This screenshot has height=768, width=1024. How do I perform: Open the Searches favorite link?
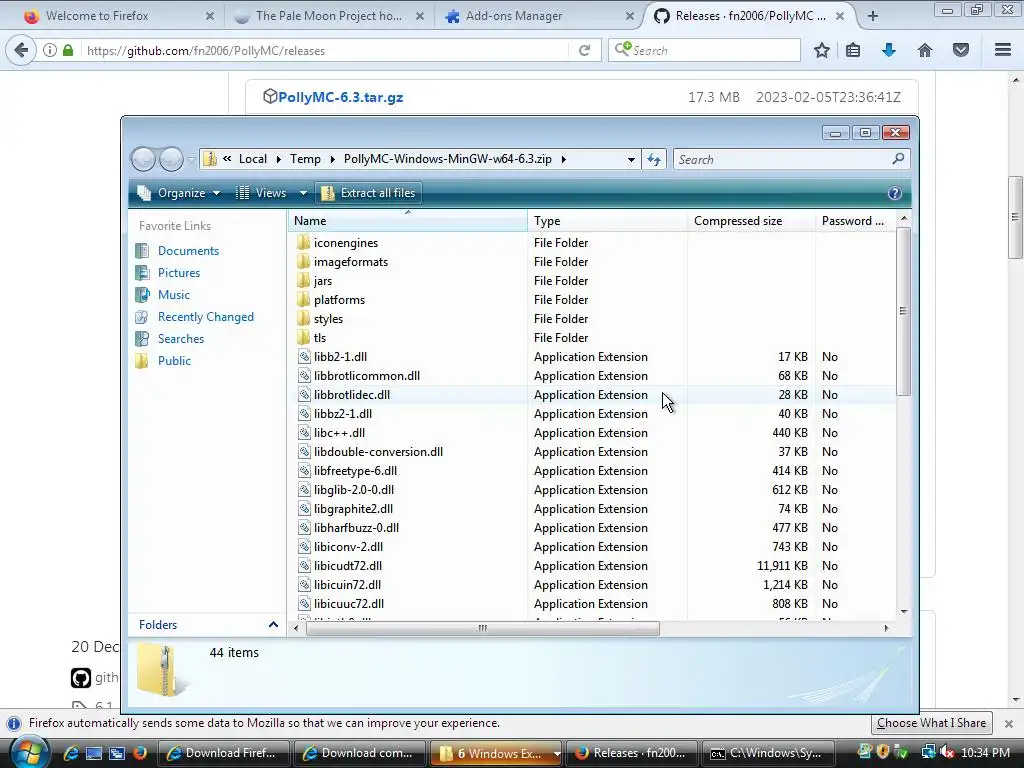coord(181,339)
